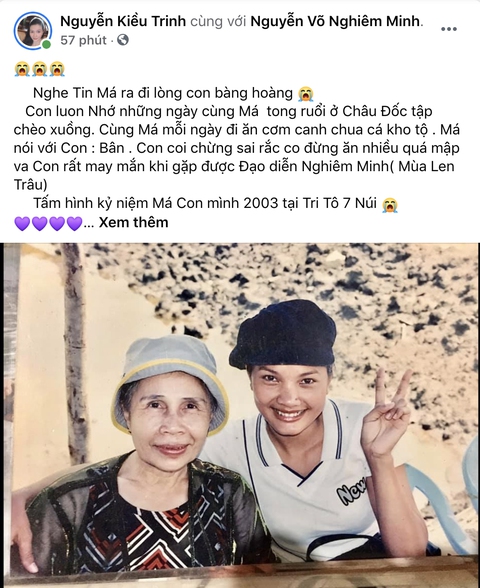
Task: Click the second purple heart emoji
Action: [39, 224]
